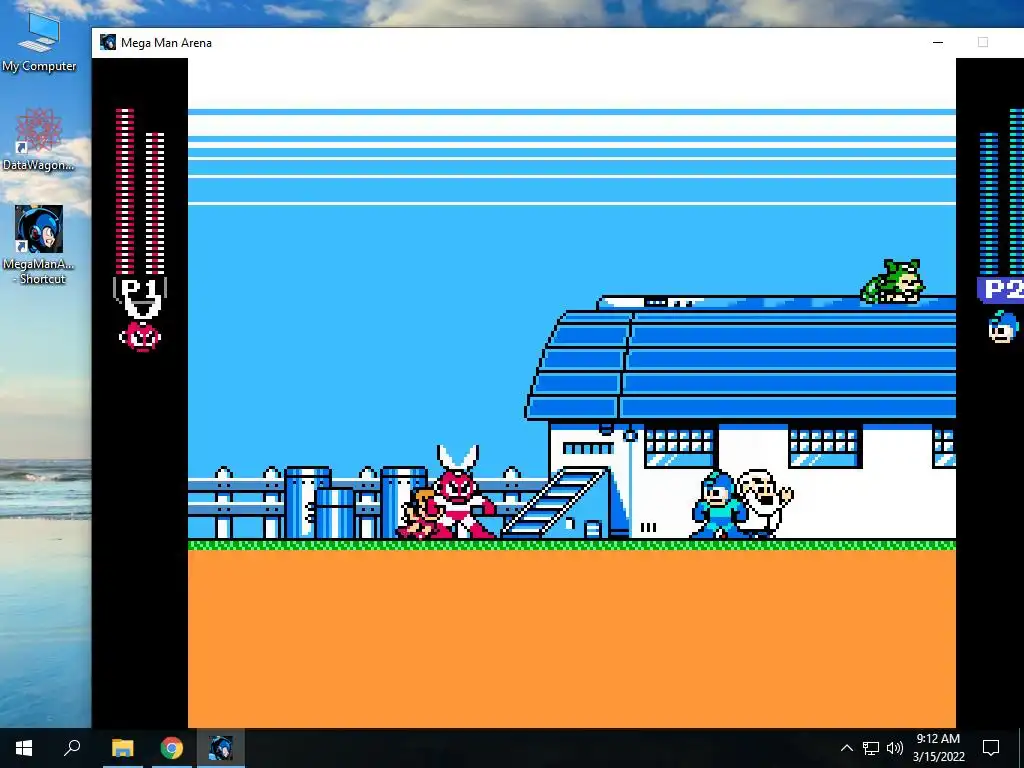Select the Mega Man Arena taskbar button

pyautogui.click(x=221, y=748)
